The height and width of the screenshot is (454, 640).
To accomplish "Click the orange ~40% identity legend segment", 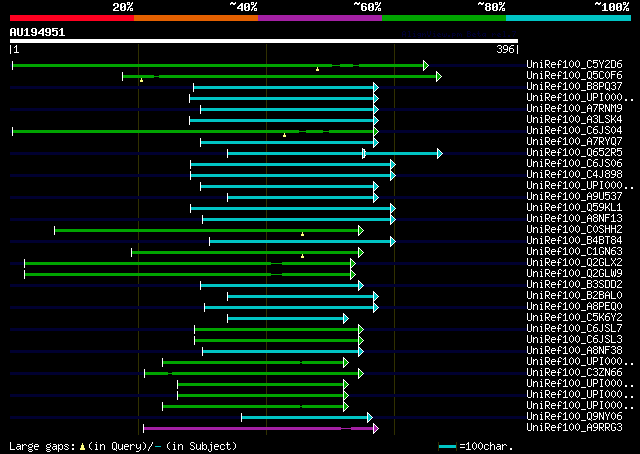I will click(x=196, y=18).
